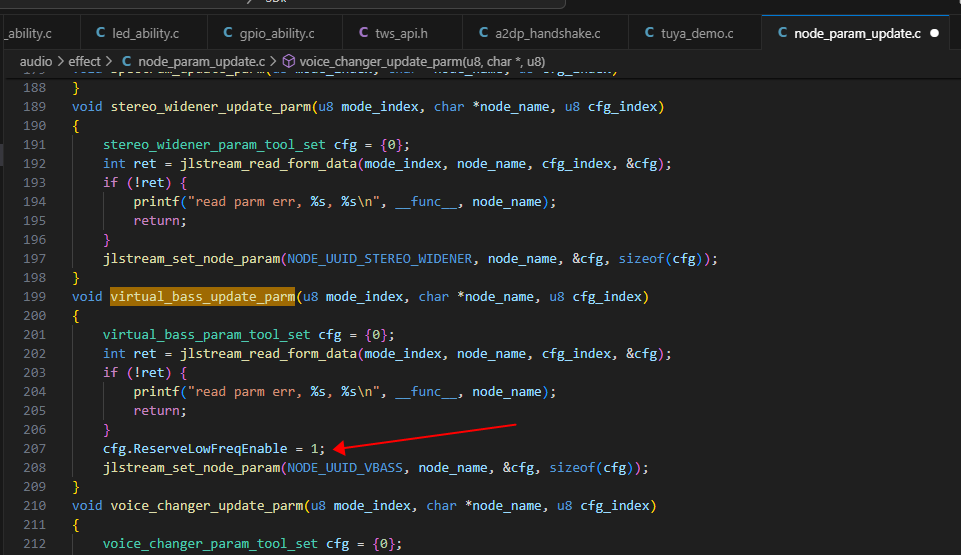Open voice_changer_update_parm symbol breadcrumb

click(x=422, y=61)
